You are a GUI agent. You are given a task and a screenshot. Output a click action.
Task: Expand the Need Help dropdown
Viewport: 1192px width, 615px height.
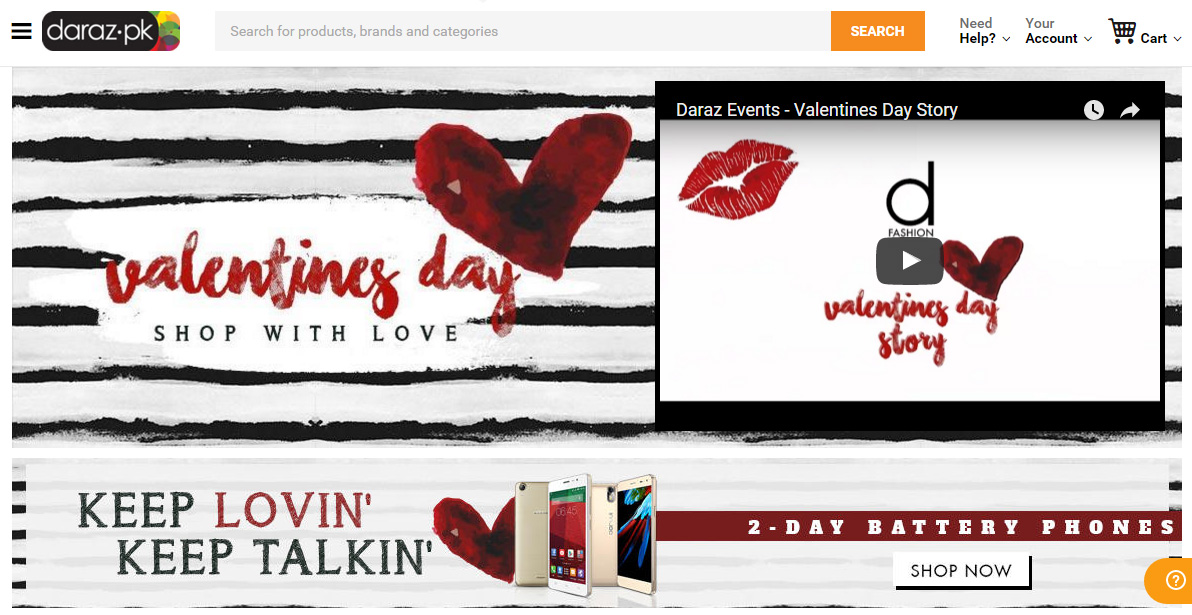click(984, 31)
